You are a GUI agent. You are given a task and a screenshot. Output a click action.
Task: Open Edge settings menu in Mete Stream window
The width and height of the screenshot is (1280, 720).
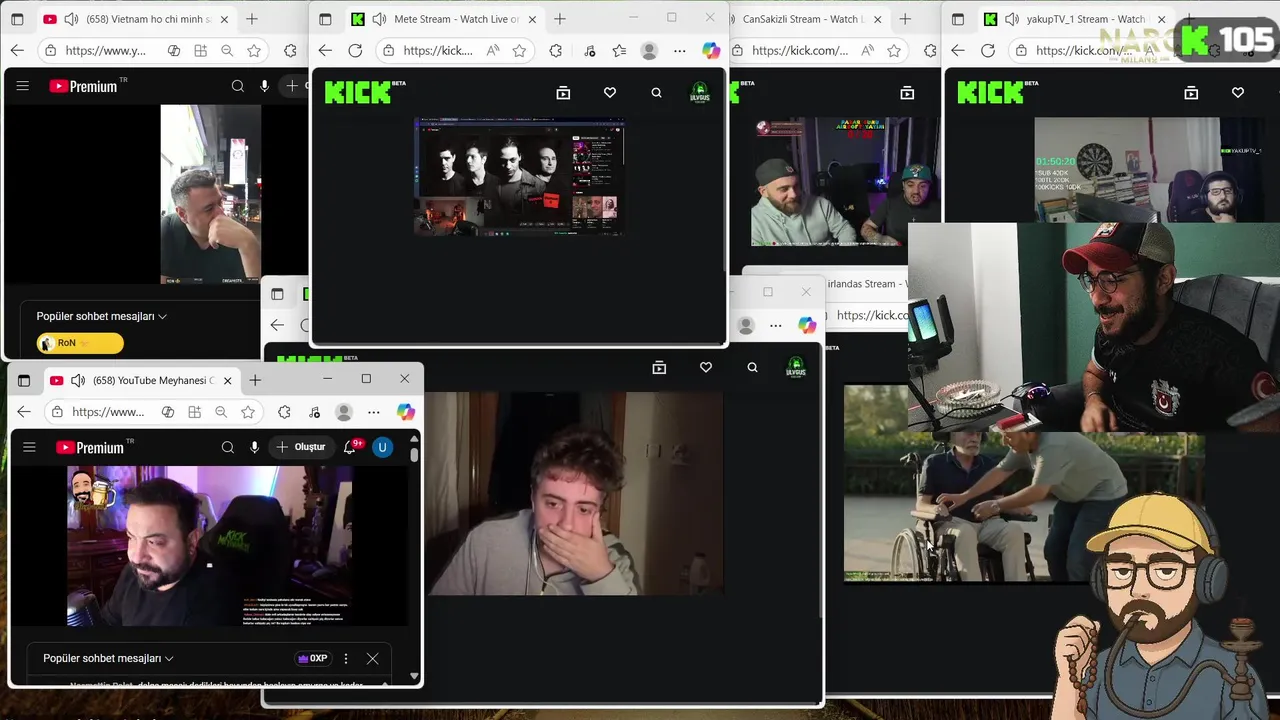(679, 50)
